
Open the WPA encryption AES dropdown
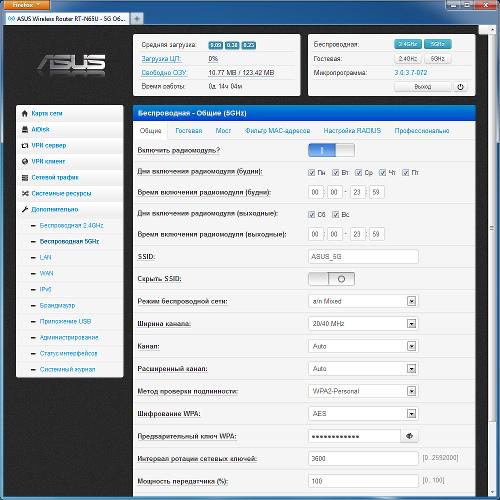[363, 414]
